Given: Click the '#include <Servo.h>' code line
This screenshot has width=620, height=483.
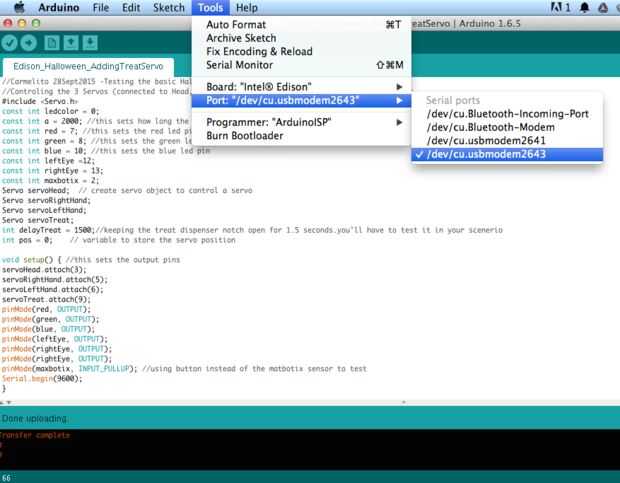Looking at the screenshot, I should tap(40, 101).
